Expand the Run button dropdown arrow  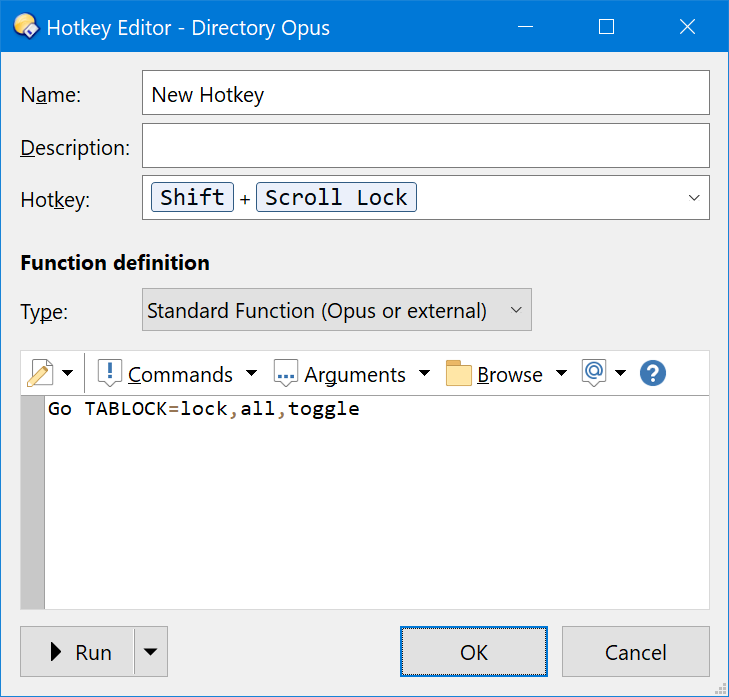click(x=150, y=652)
